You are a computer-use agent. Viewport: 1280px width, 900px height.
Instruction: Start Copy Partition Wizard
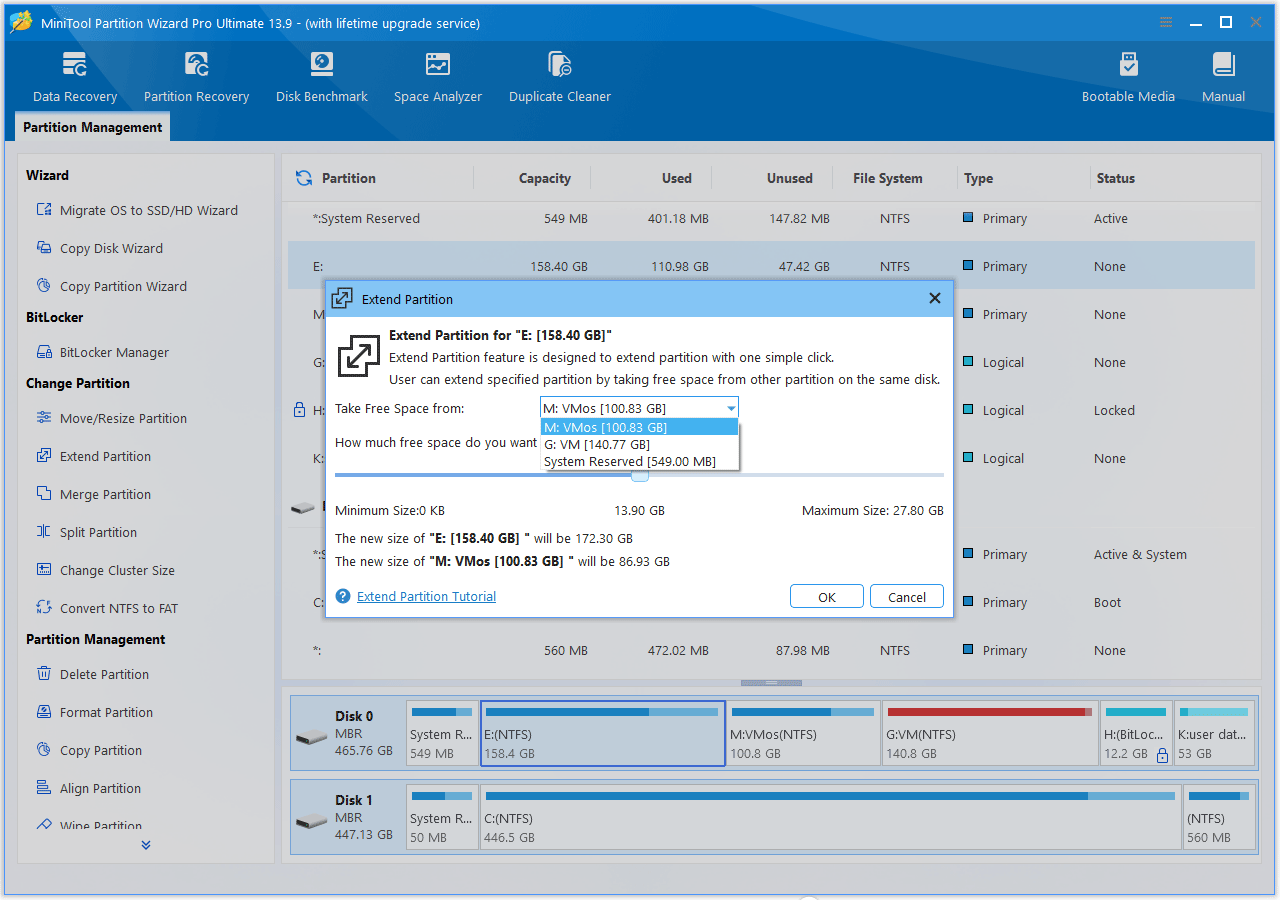point(111,286)
